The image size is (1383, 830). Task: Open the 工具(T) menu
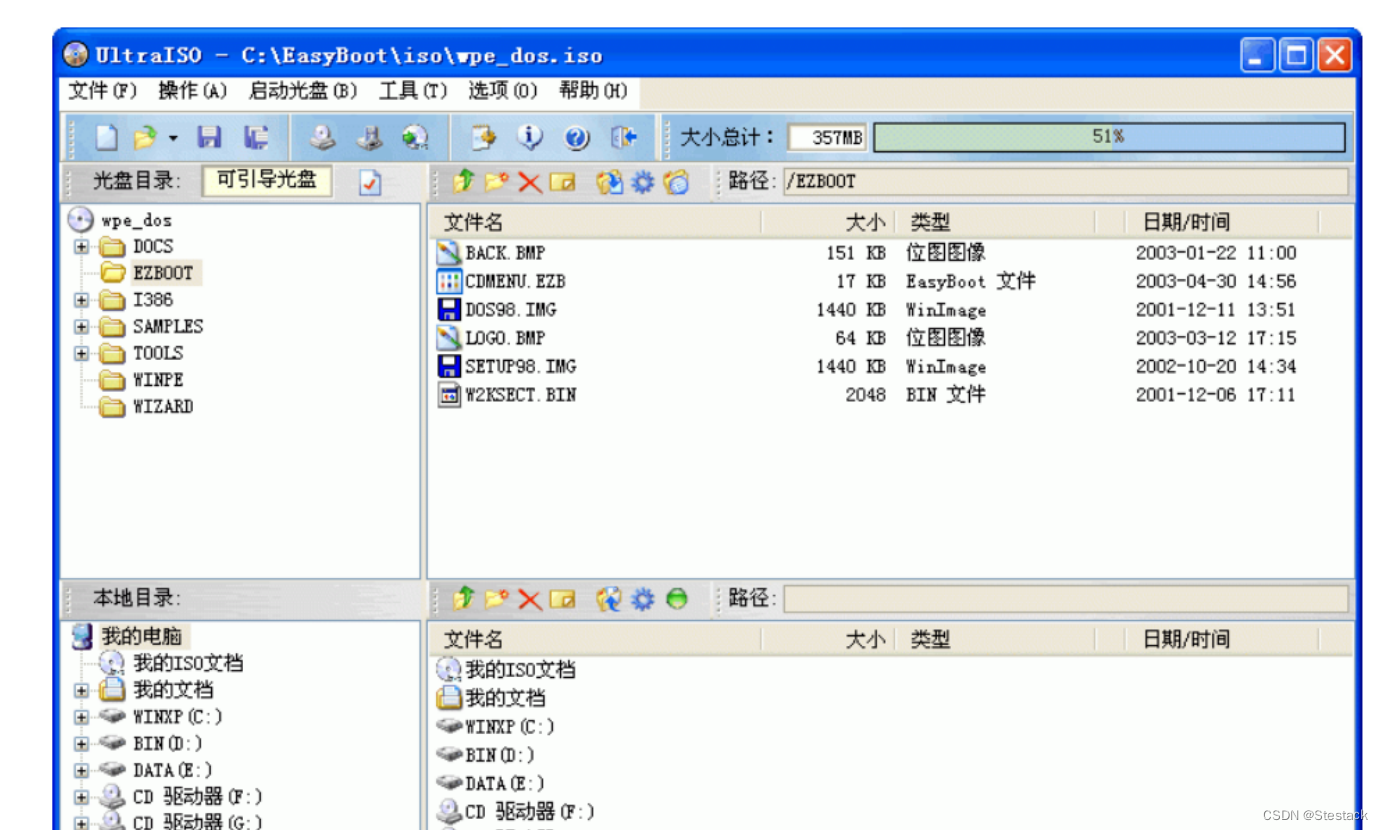pos(413,91)
